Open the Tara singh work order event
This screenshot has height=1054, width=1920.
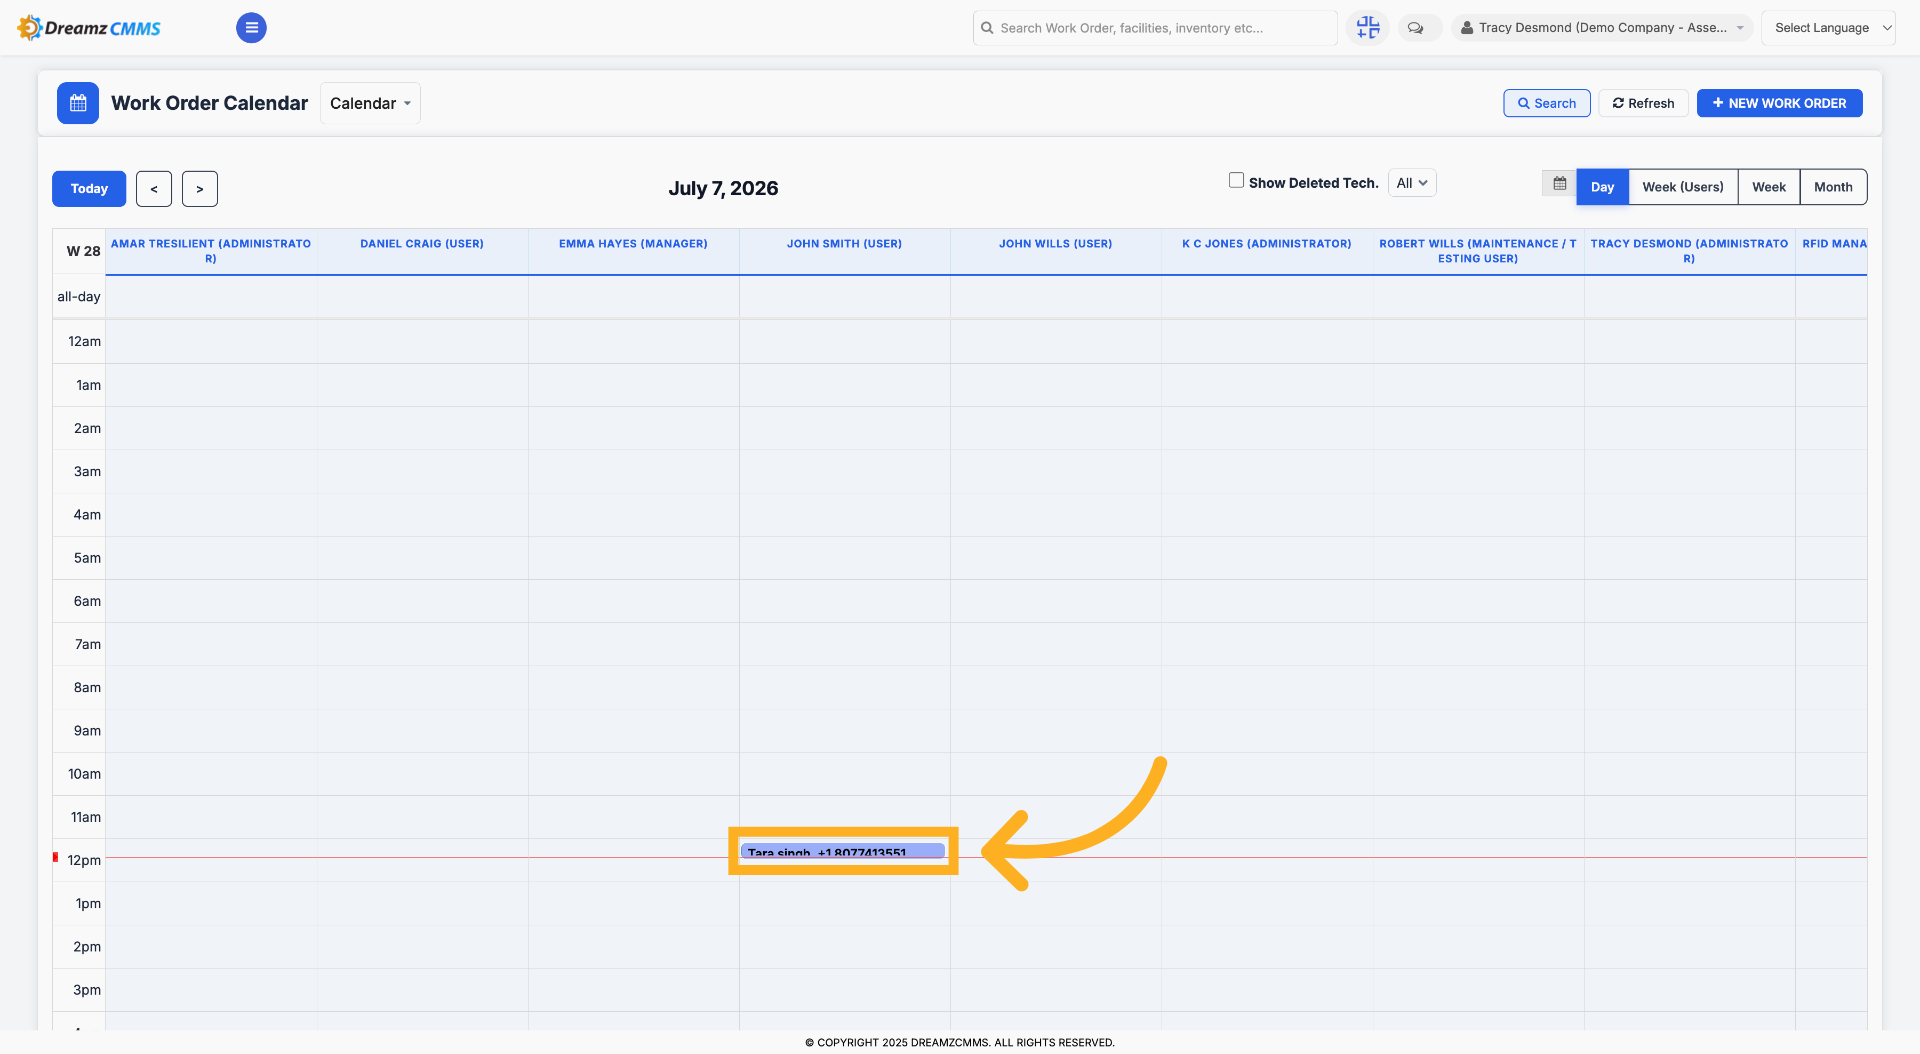point(843,851)
